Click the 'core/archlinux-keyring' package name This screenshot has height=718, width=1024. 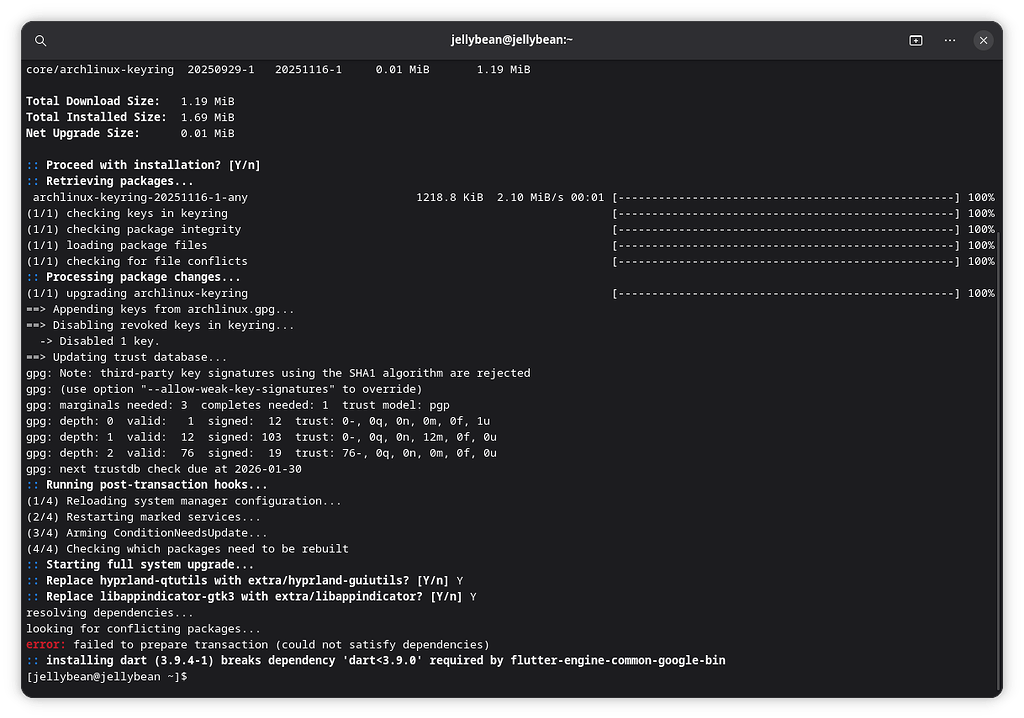coord(100,69)
